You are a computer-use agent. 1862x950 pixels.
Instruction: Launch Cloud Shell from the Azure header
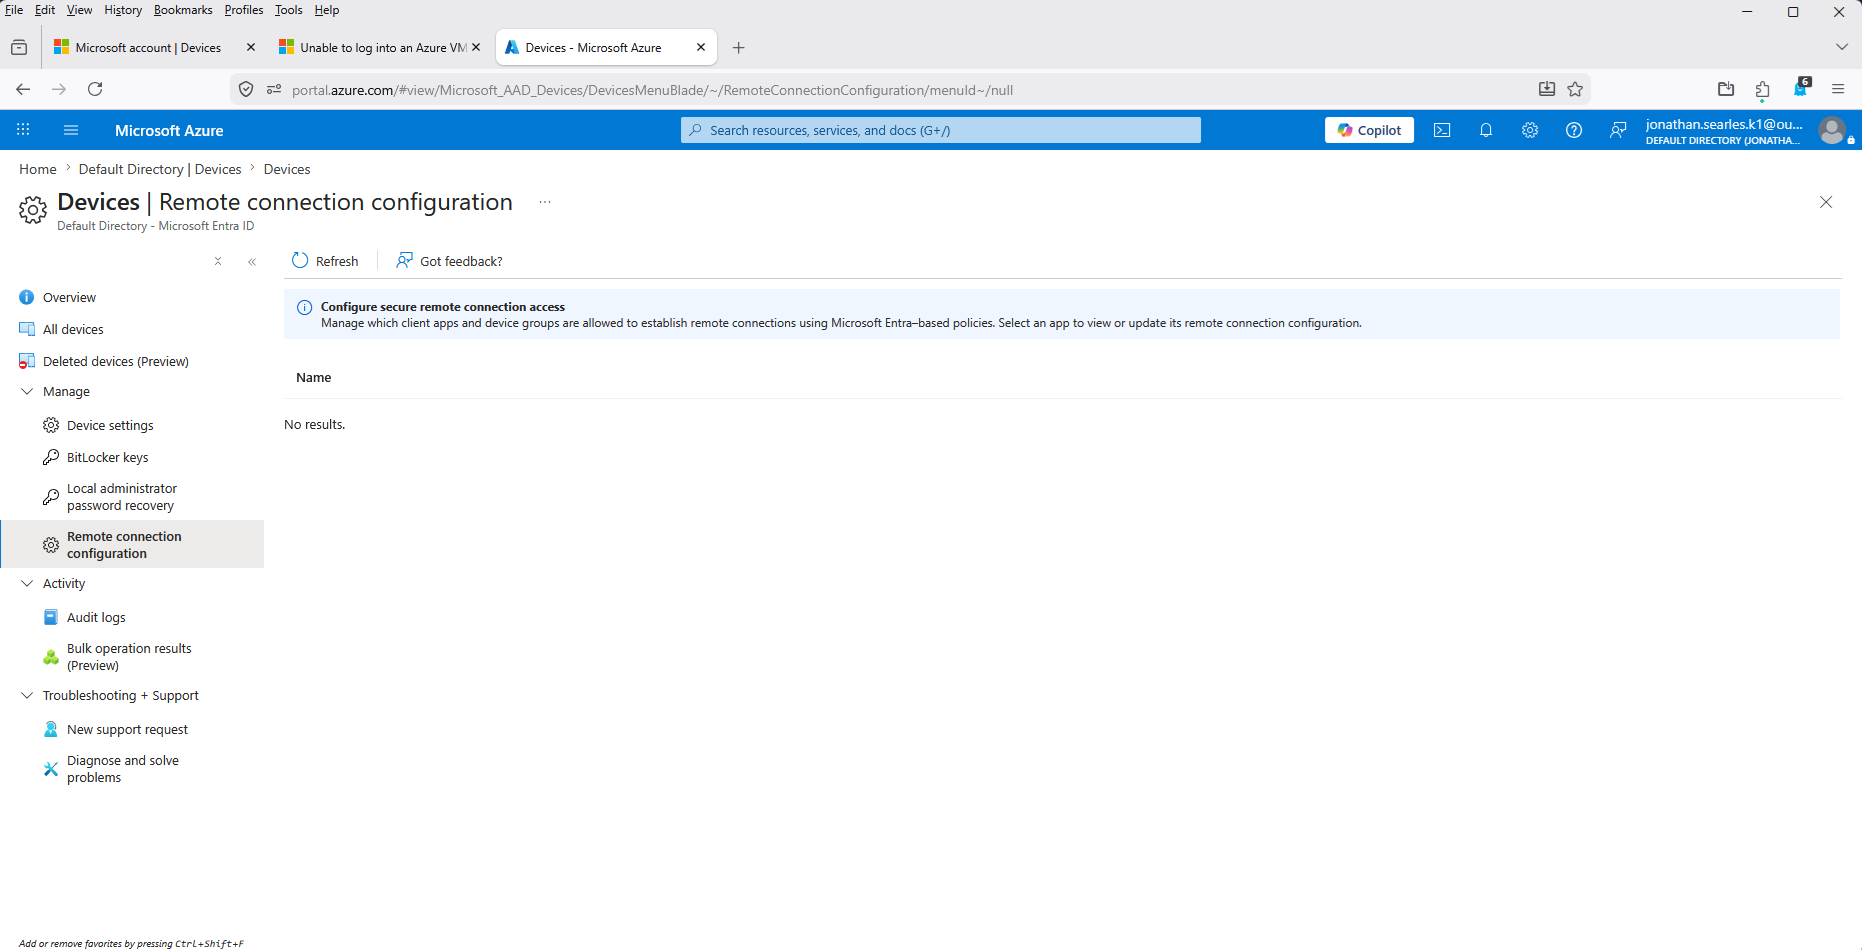1442,130
